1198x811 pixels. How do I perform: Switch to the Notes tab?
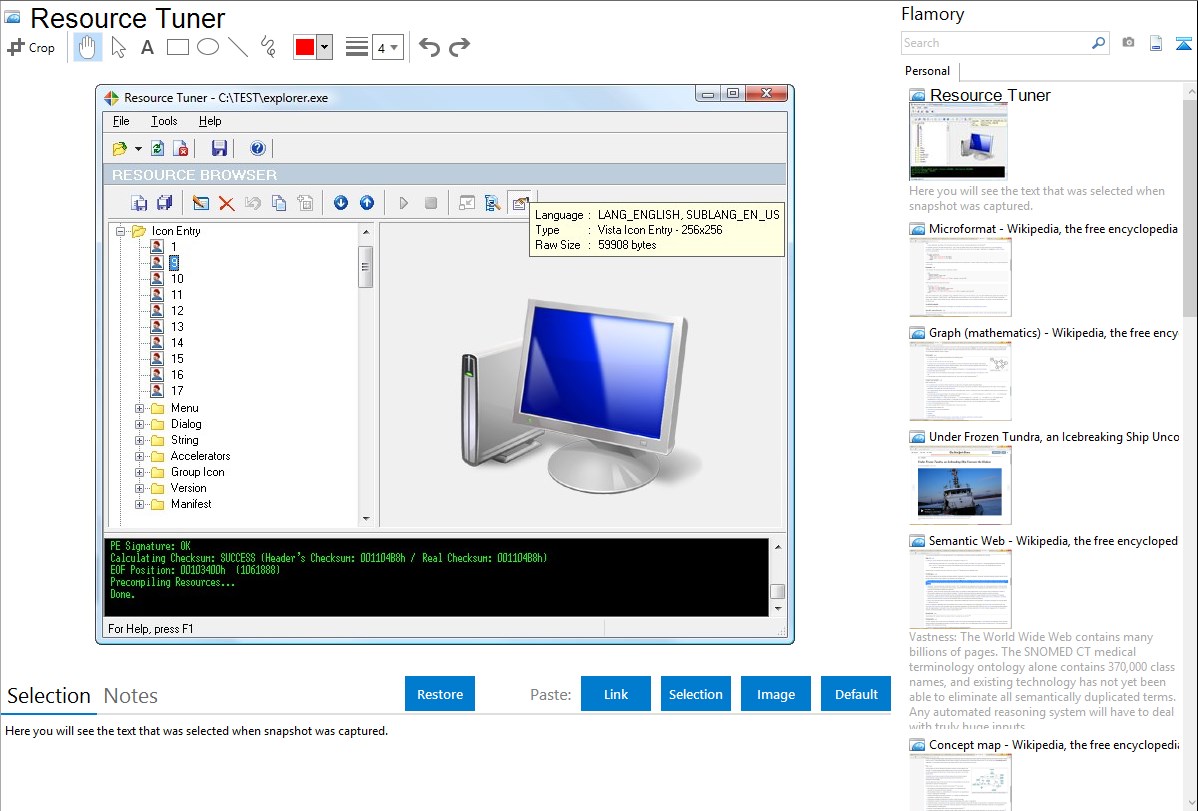[x=131, y=696]
